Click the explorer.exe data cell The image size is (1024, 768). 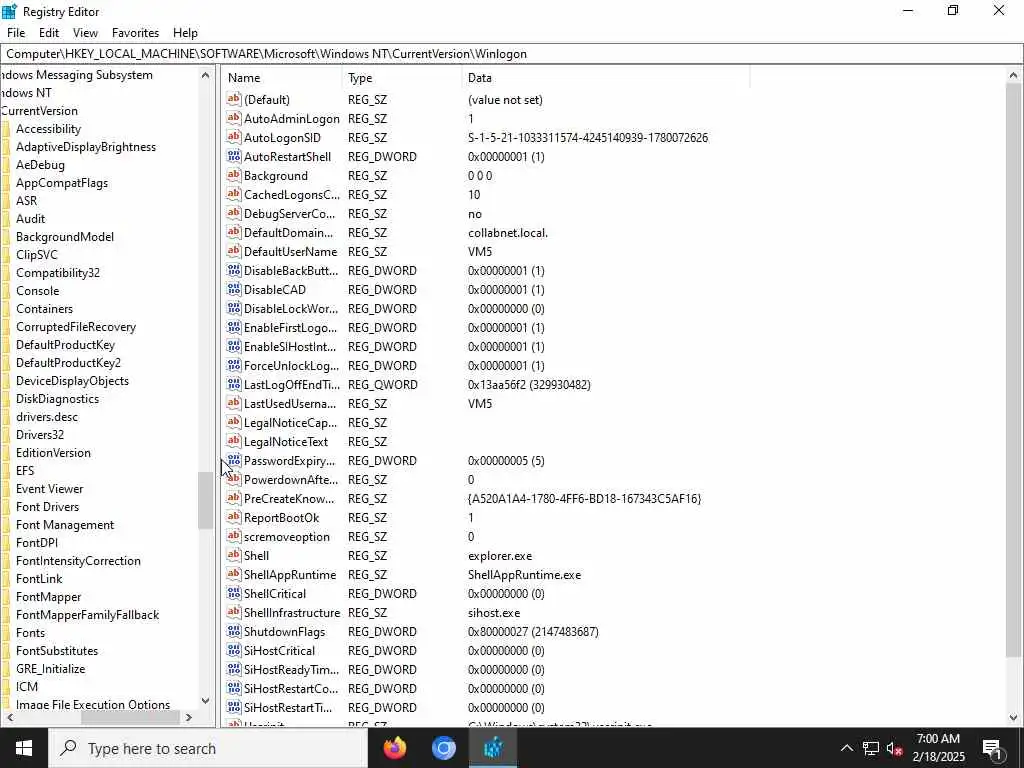point(500,555)
